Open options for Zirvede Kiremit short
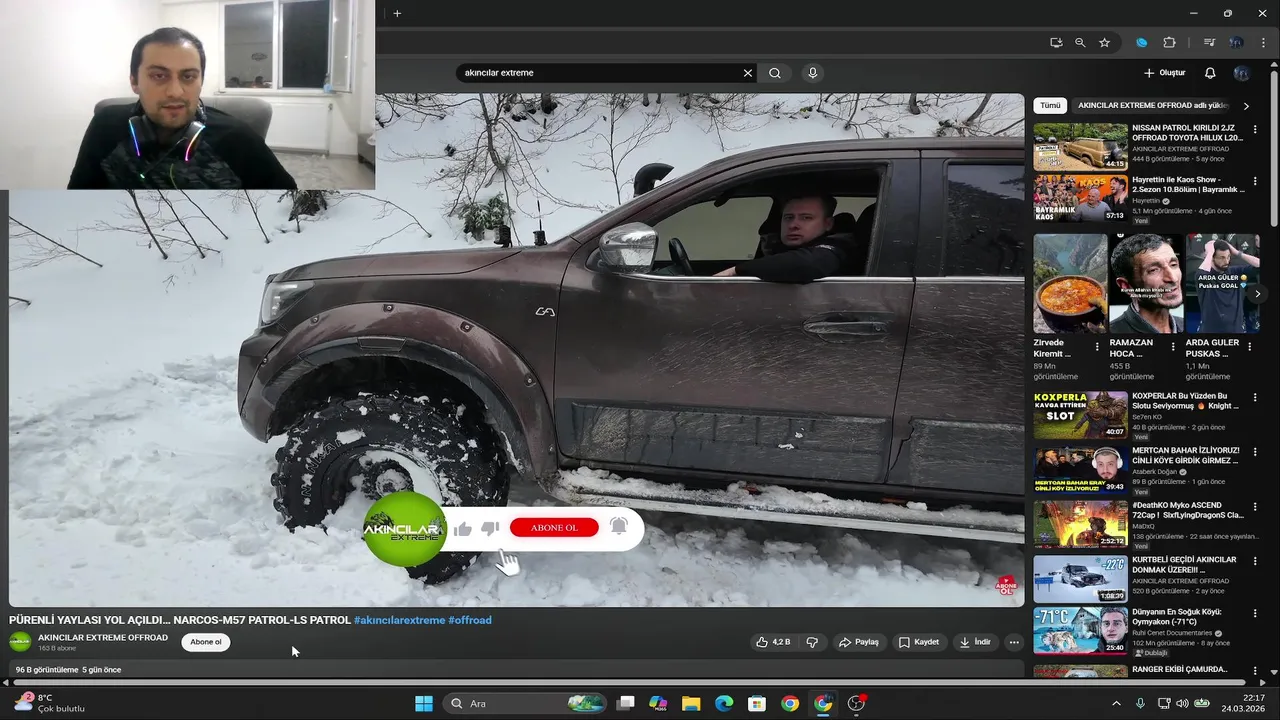1280x720 pixels. (1097, 347)
